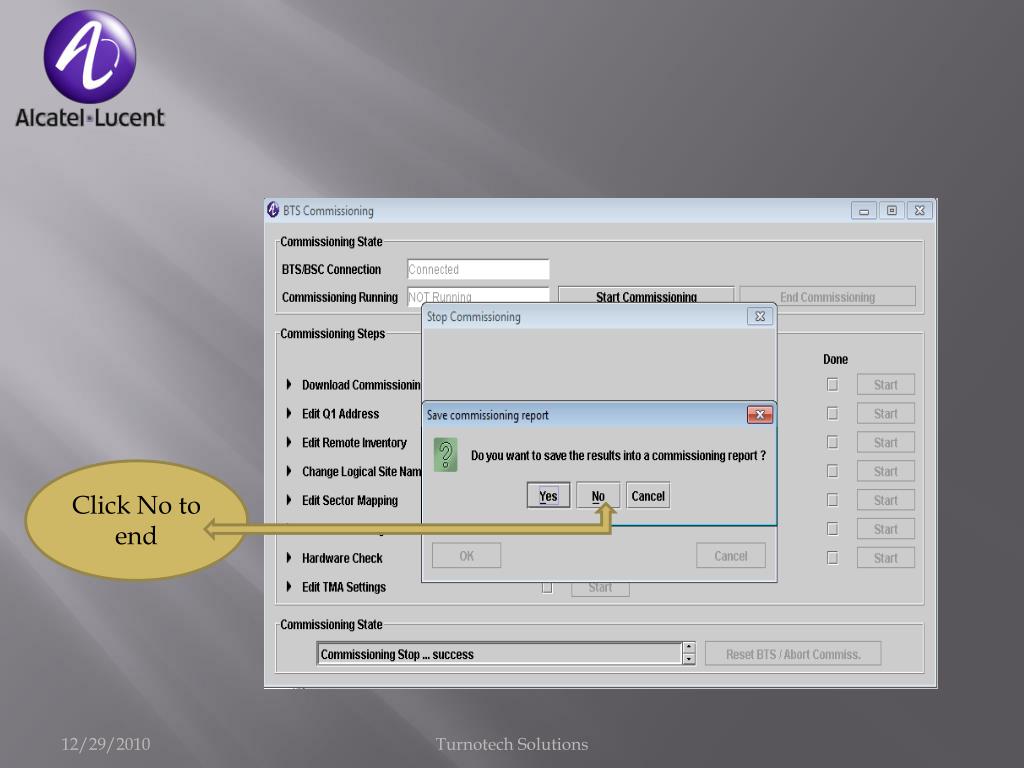Screen dimensions: 1024x768
Task: Expand the Edit TMA Settings step
Action: pos(289,586)
